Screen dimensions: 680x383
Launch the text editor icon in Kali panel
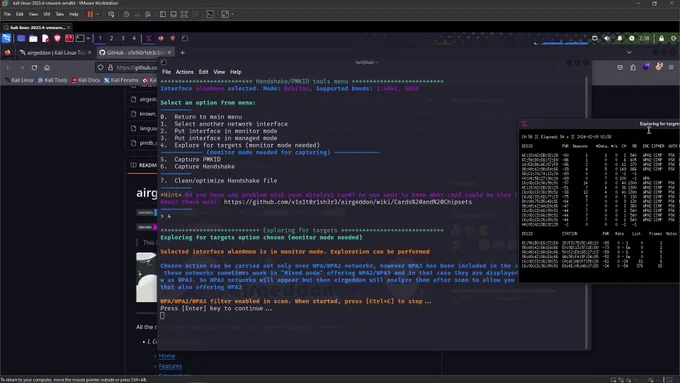tap(46, 38)
